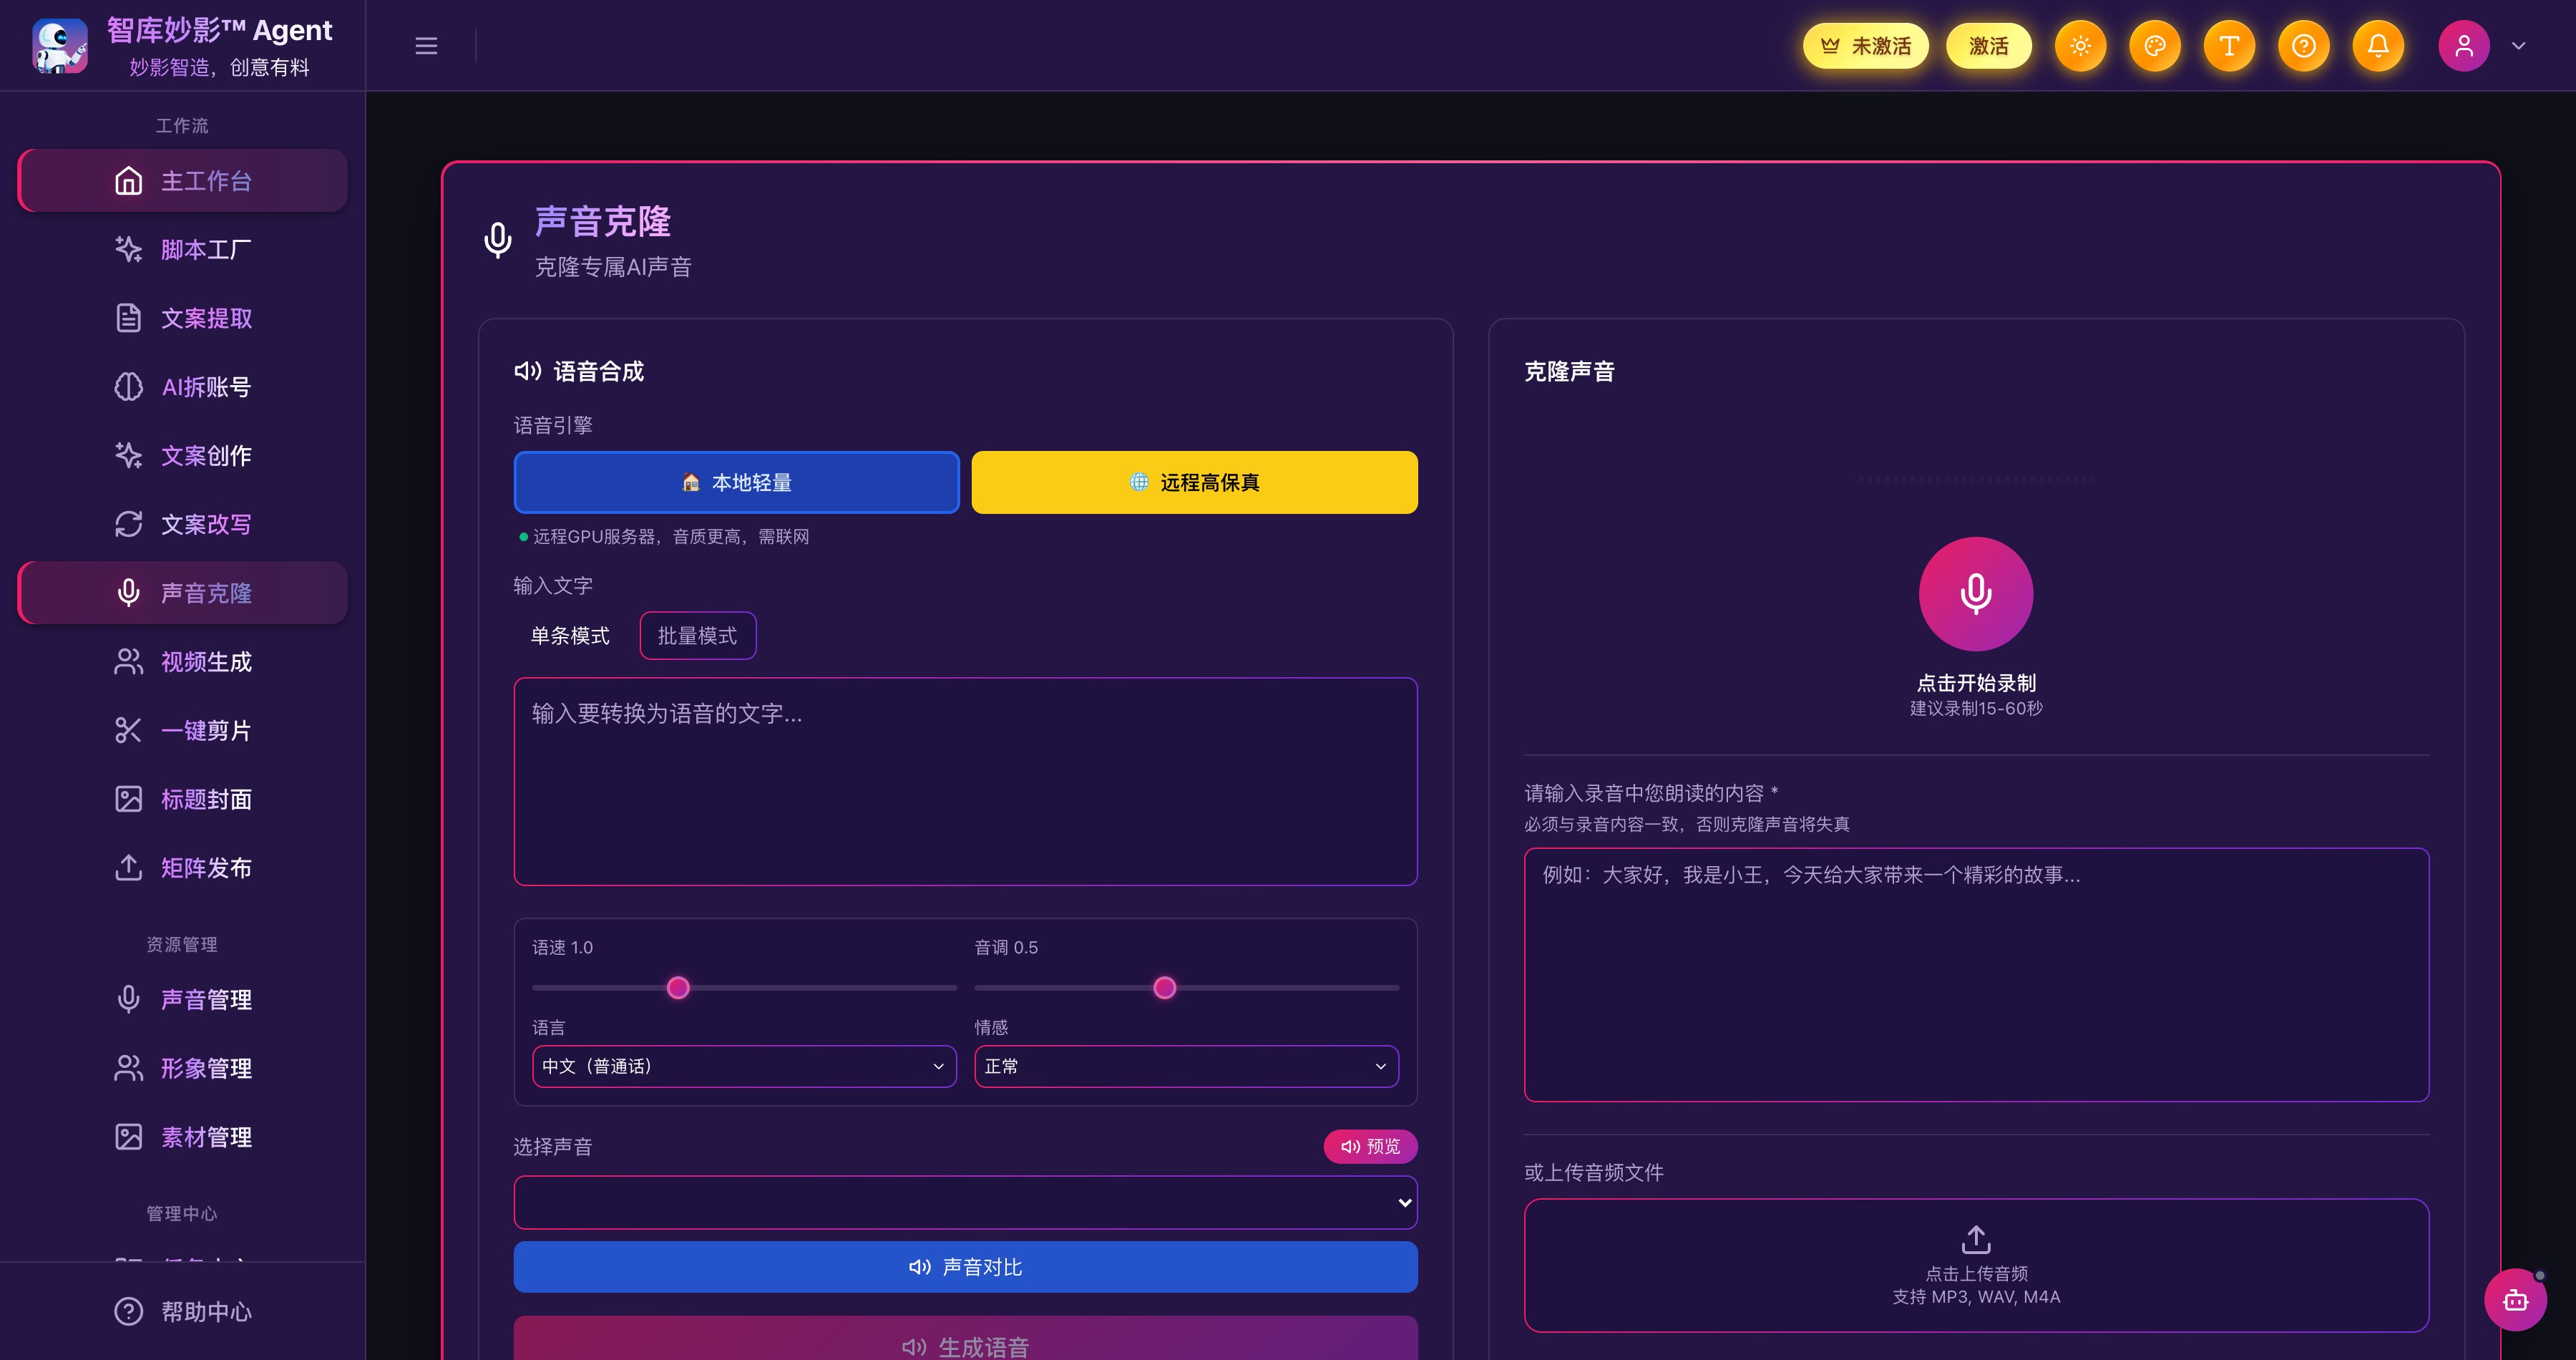Open 矩阵发布 sidebar item
This screenshot has width=2576, height=1360.
pyautogui.click(x=183, y=868)
